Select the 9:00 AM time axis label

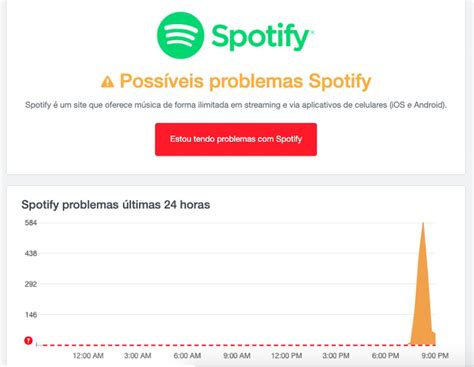(x=237, y=356)
